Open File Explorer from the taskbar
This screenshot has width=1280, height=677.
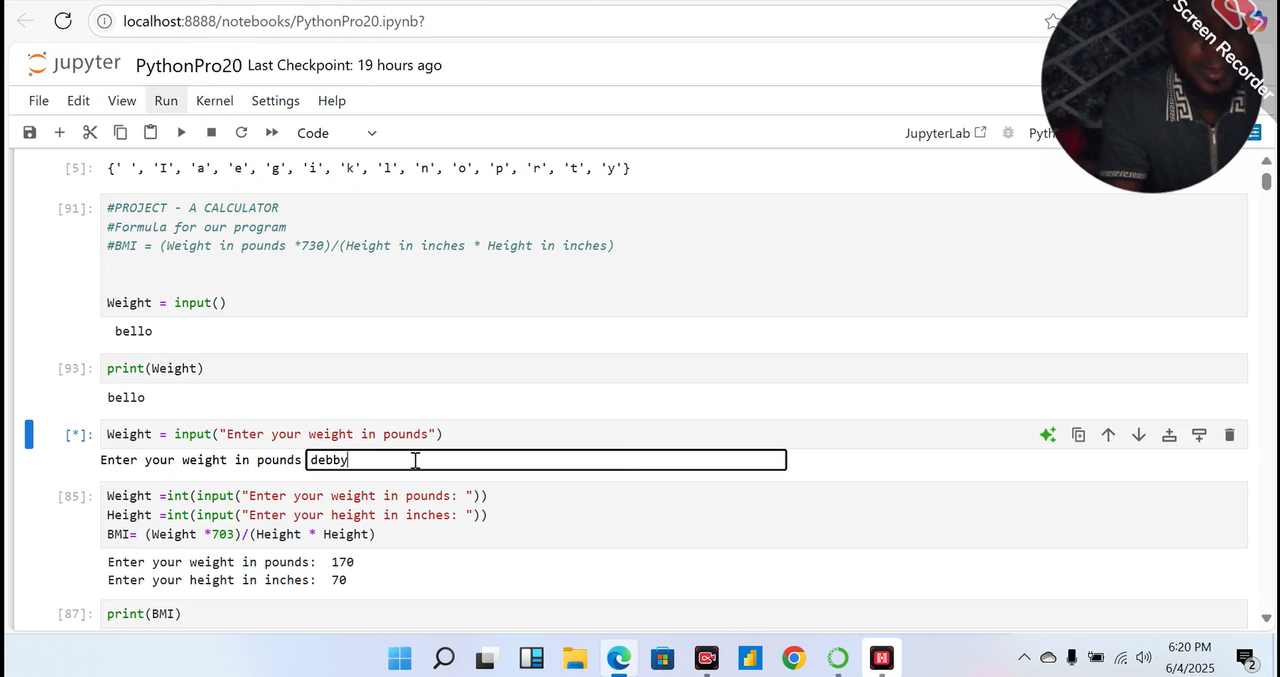pyautogui.click(x=575, y=658)
